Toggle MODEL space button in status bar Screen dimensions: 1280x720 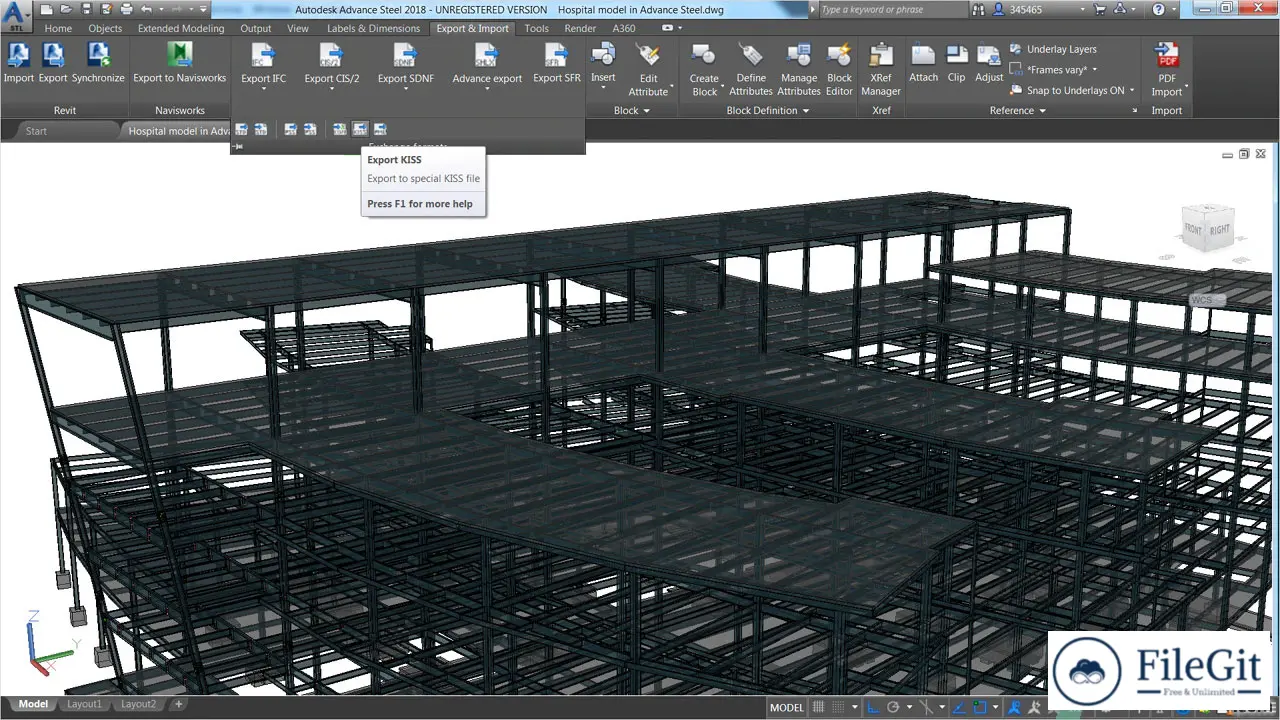787,707
